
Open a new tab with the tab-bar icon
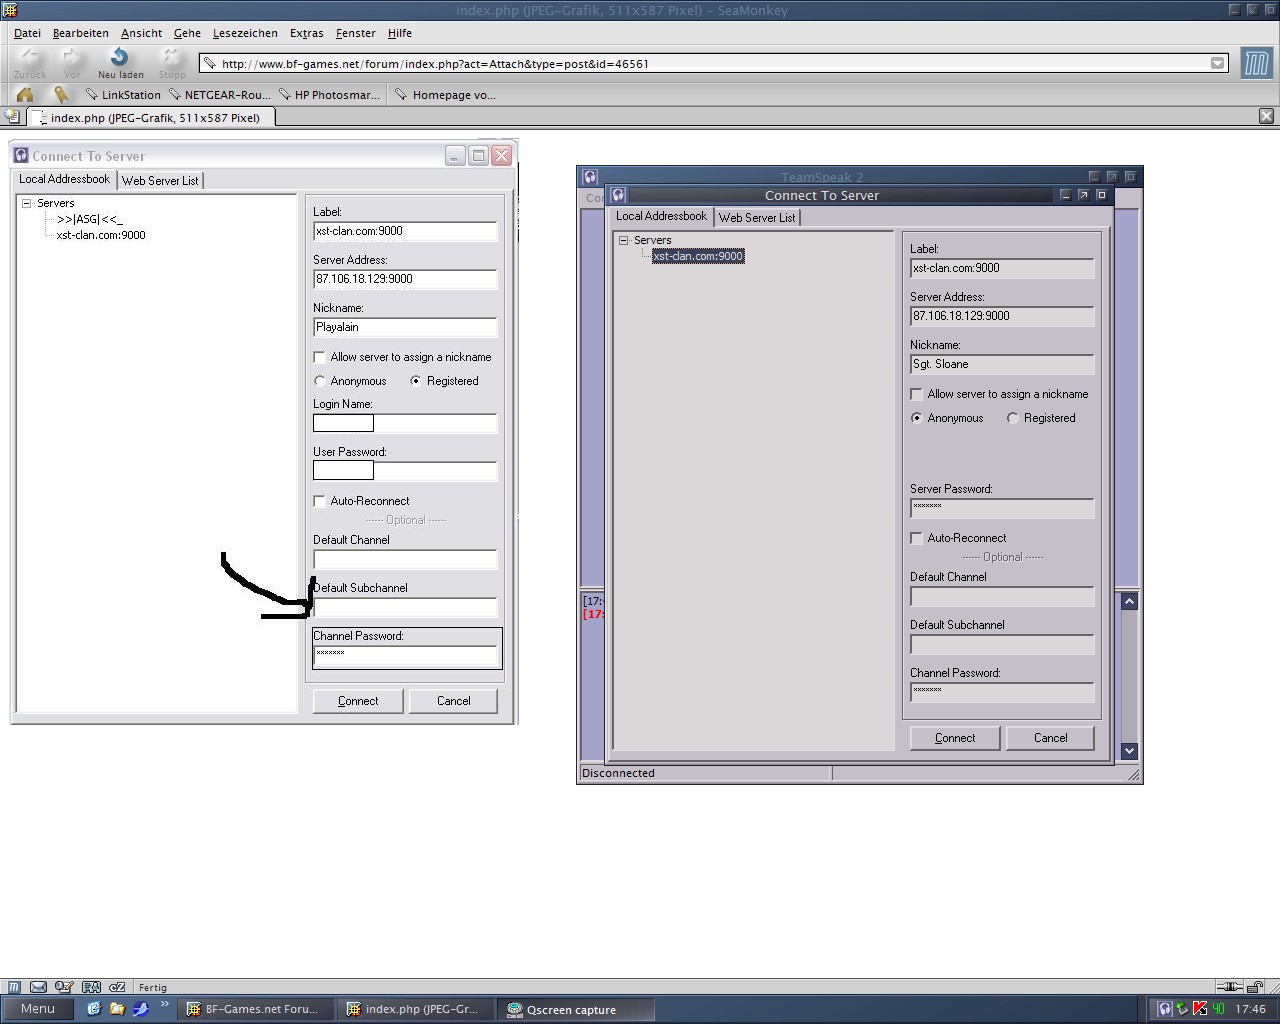coord(12,117)
